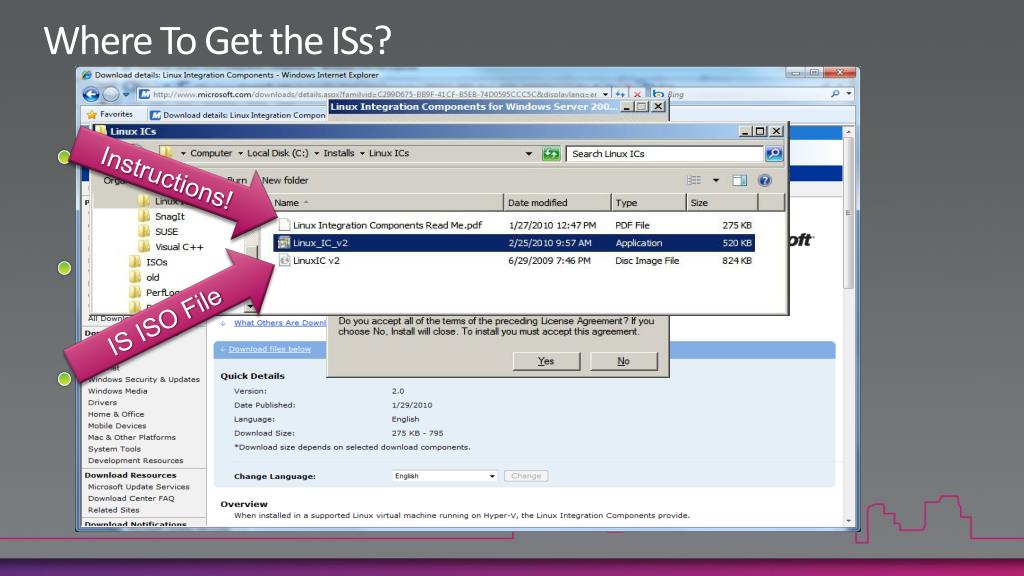Open the Drivers sidebar link

click(x=103, y=402)
